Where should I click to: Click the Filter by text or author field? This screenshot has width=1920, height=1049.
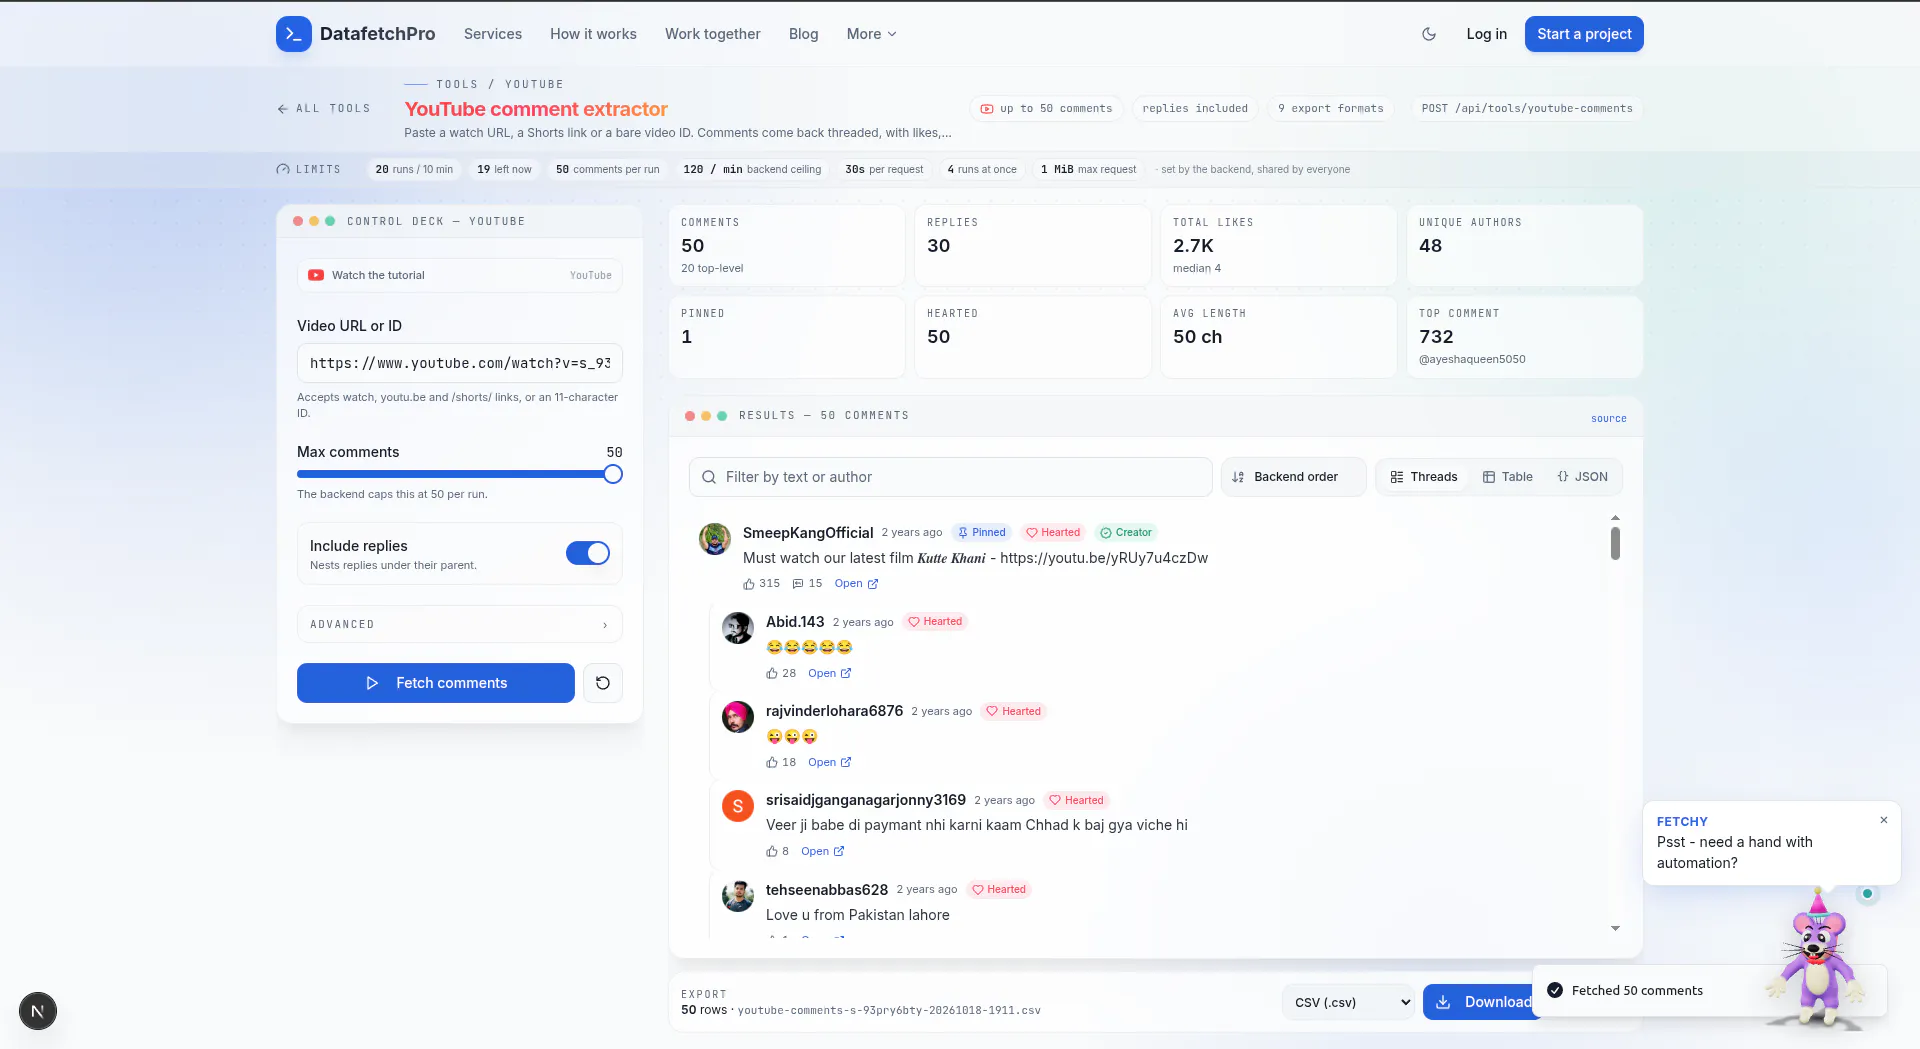coord(950,477)
